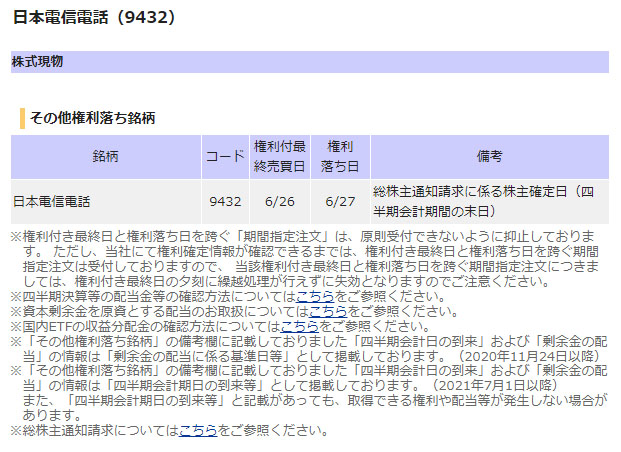621x452 pixels.
Task: Click the 権利付最終売買日 column header
Action: point(280,157)
